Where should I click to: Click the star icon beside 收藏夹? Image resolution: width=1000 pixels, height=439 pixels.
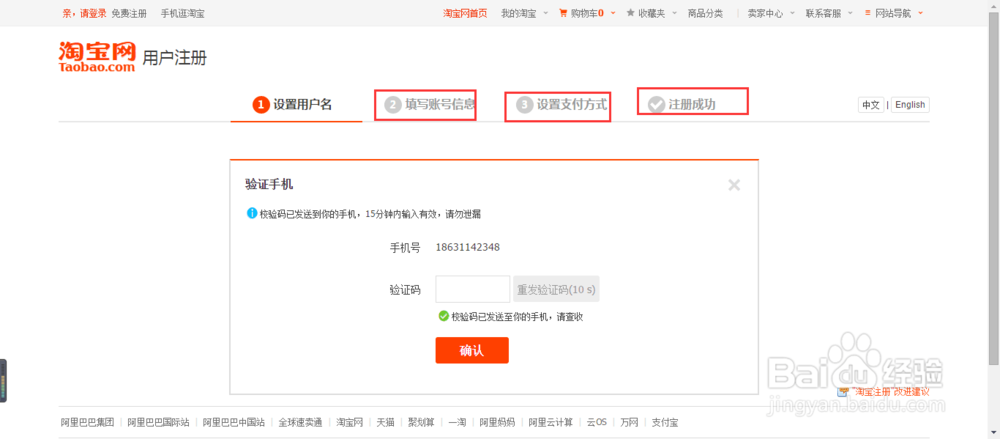(631, 13)
